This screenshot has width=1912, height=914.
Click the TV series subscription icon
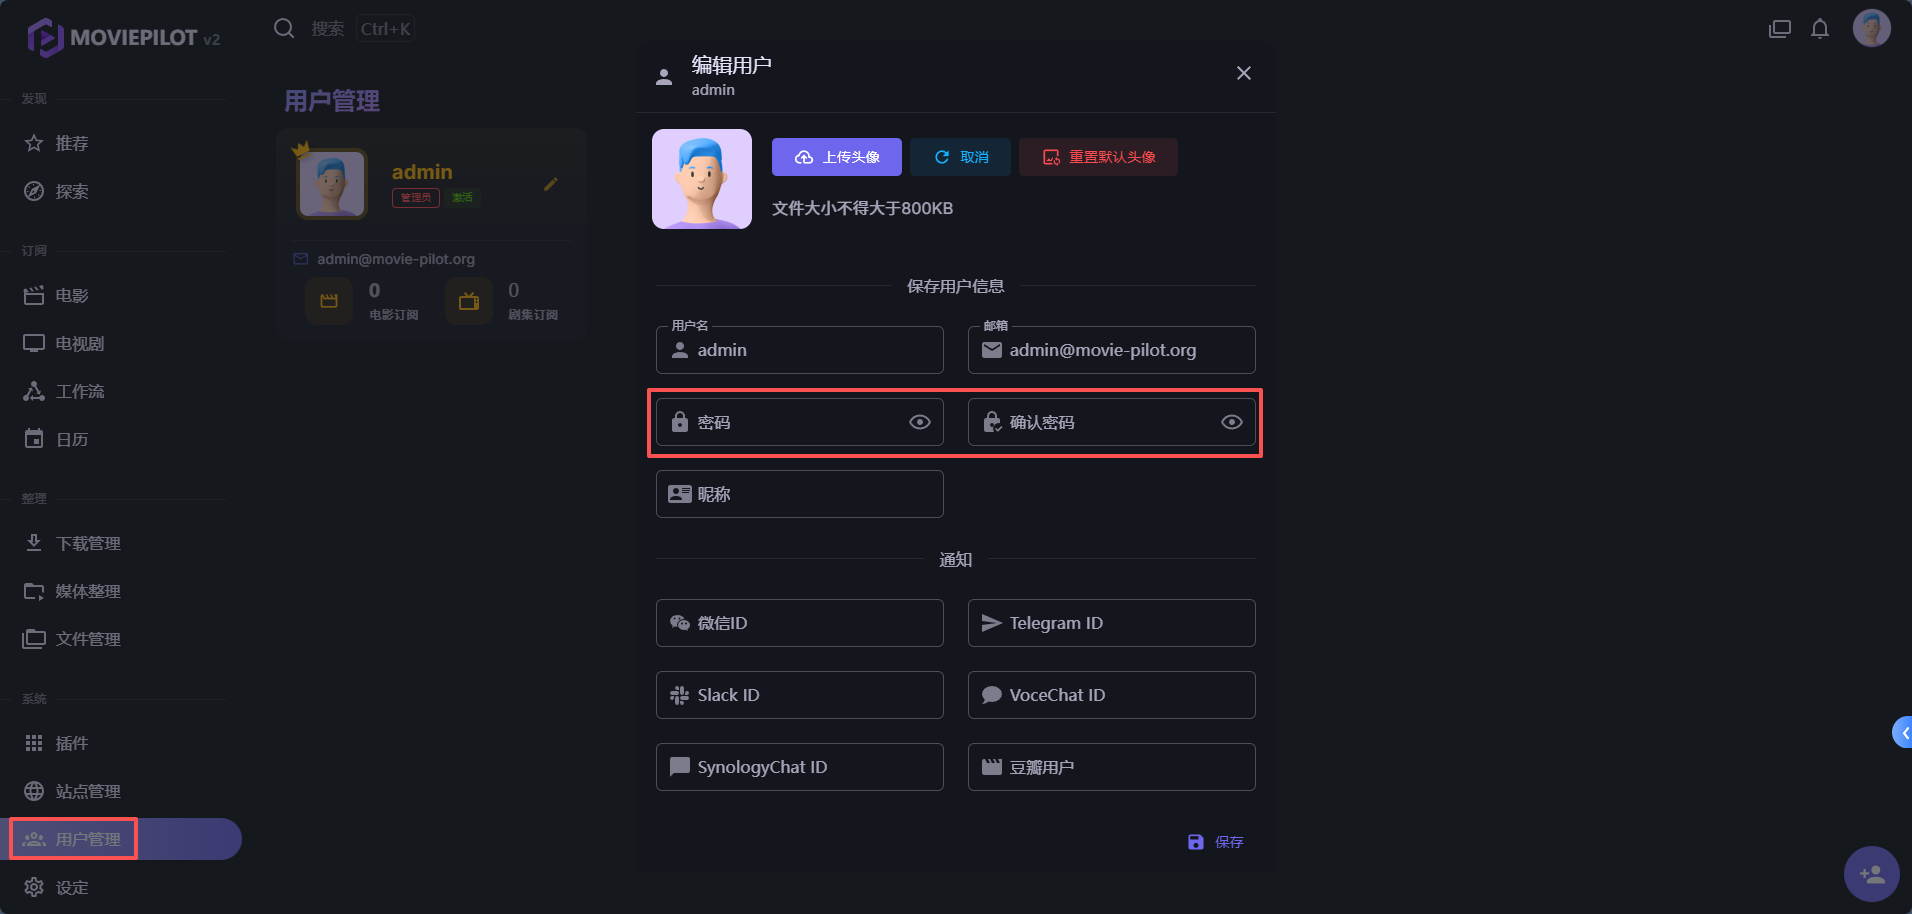469,301
